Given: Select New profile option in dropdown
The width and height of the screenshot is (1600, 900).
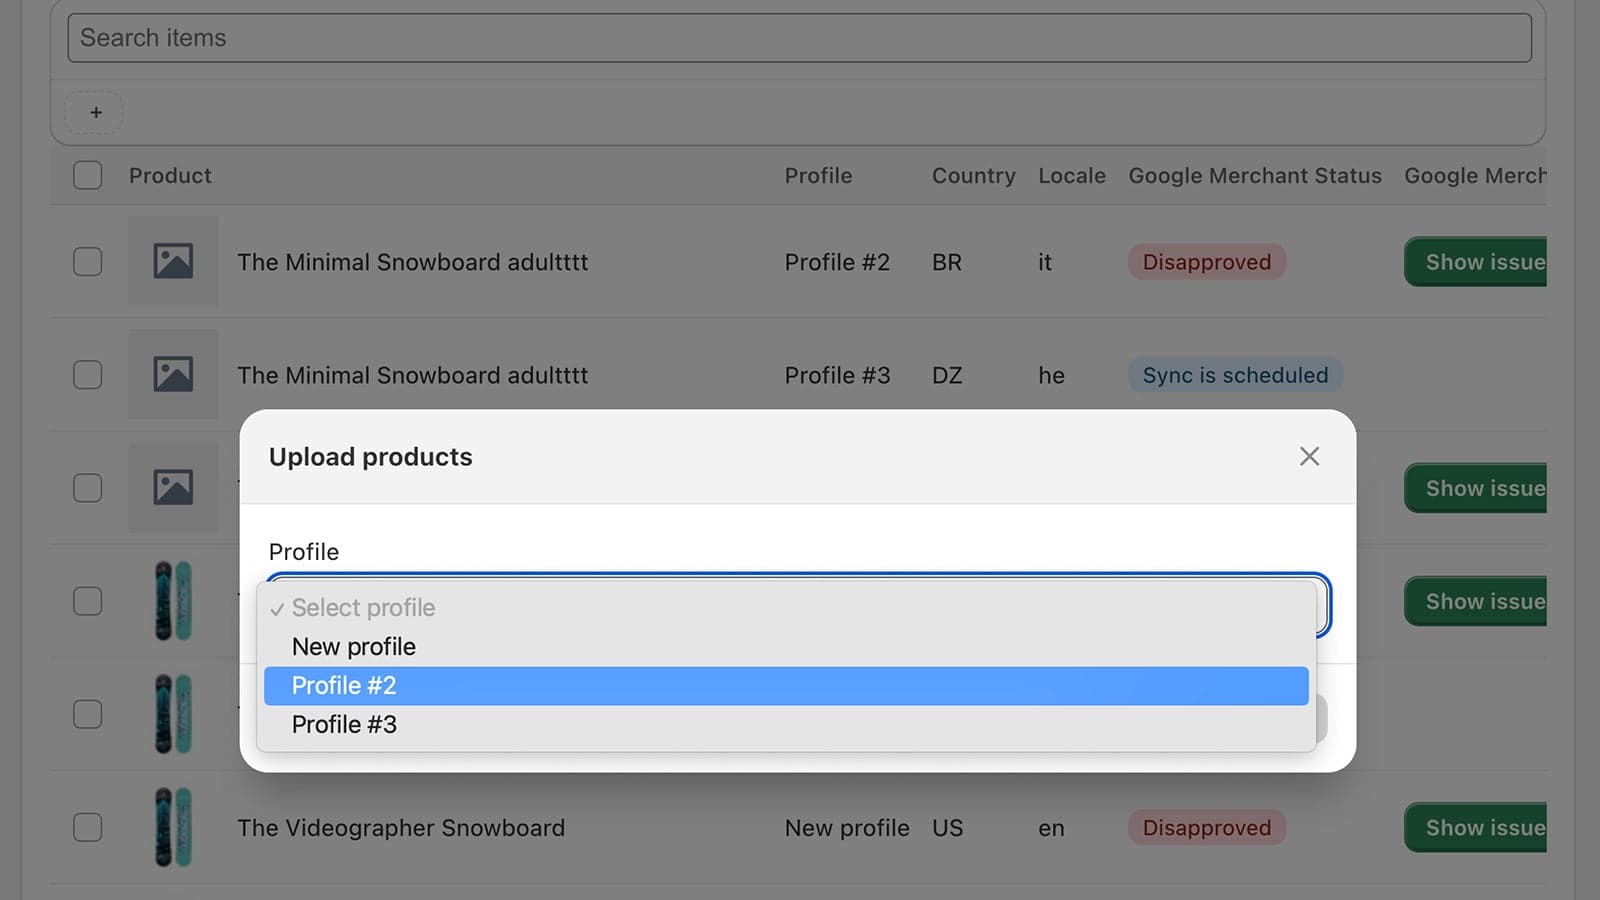Looking at the screenshot, I should (x=785, y=647).
